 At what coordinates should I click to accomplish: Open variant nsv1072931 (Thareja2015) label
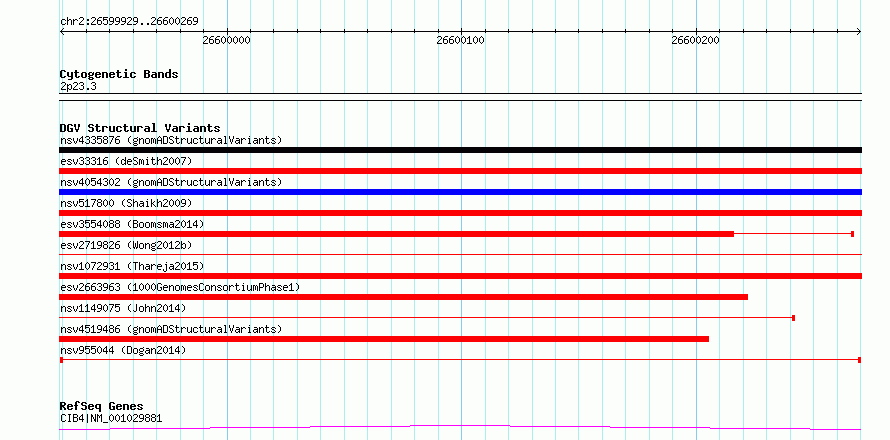click(132, 266)
